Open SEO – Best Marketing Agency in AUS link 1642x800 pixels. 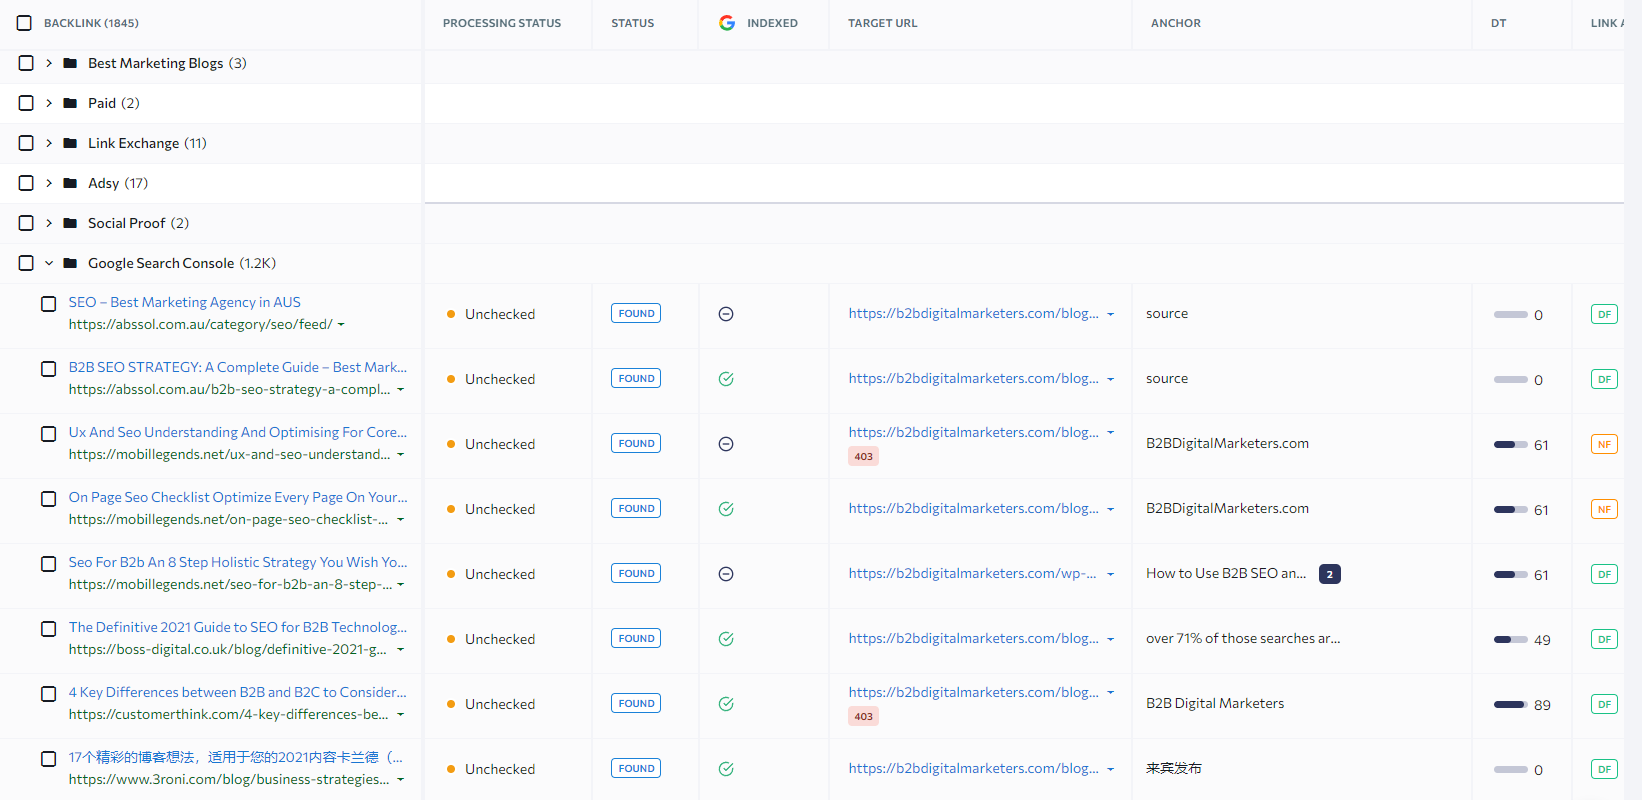tap(185, 302)
